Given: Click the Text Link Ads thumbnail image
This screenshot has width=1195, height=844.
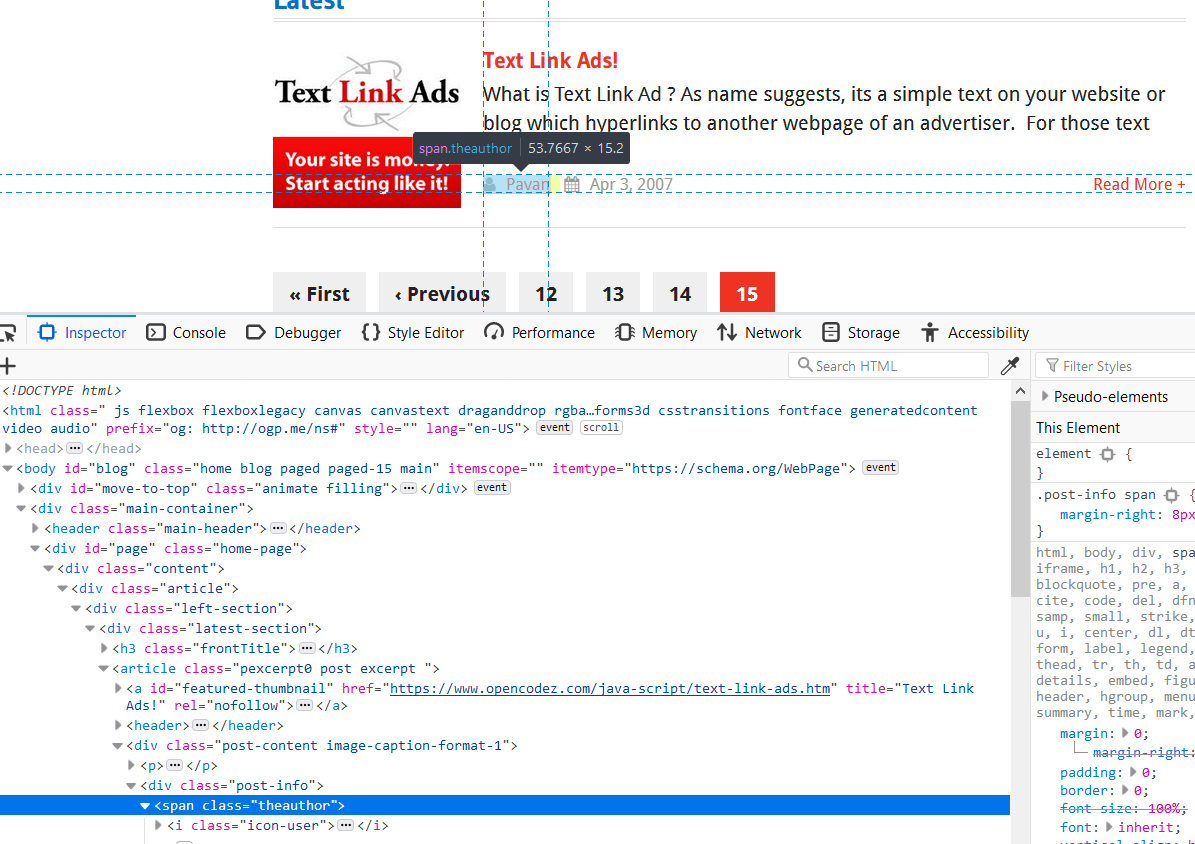Looking at the screenshot, I should coord(367,130).
